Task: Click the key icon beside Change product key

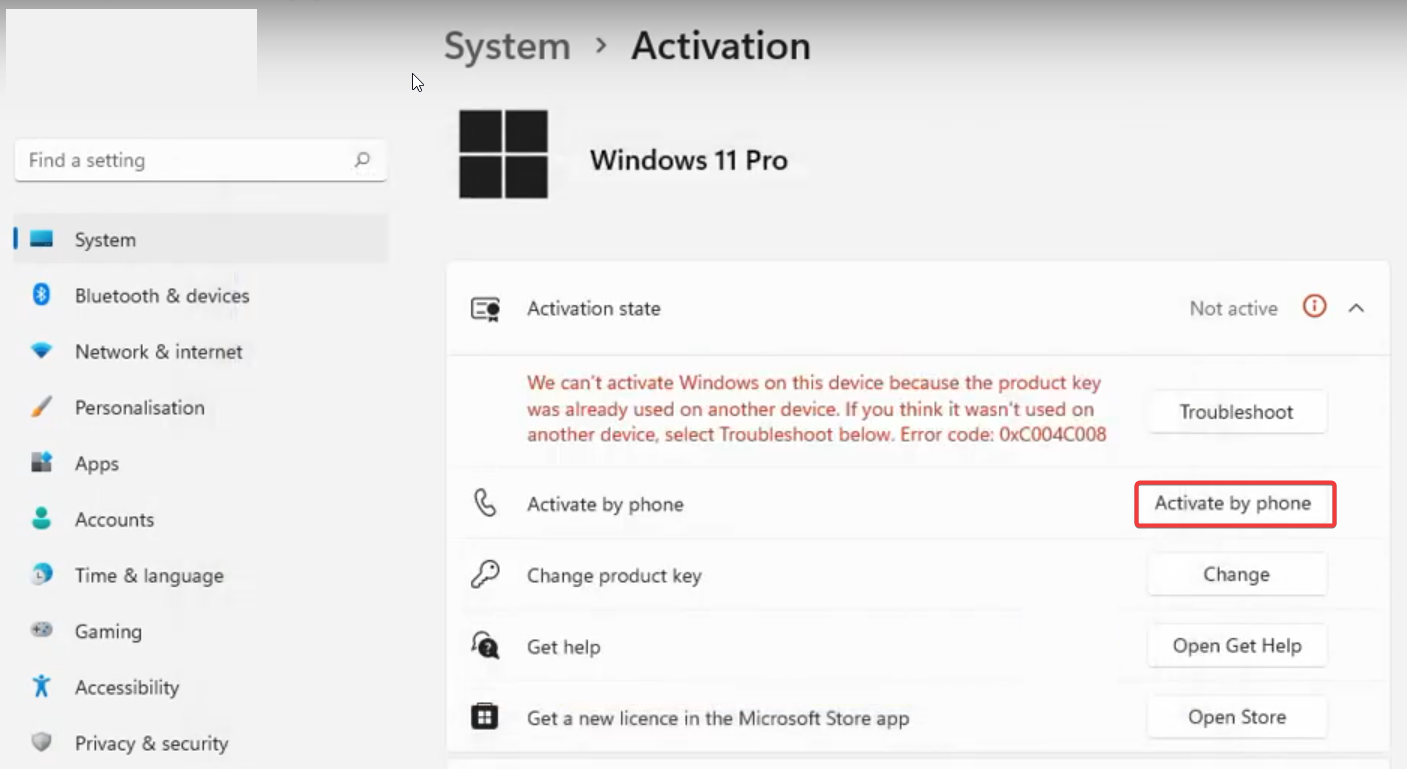Action: point(485,575)
